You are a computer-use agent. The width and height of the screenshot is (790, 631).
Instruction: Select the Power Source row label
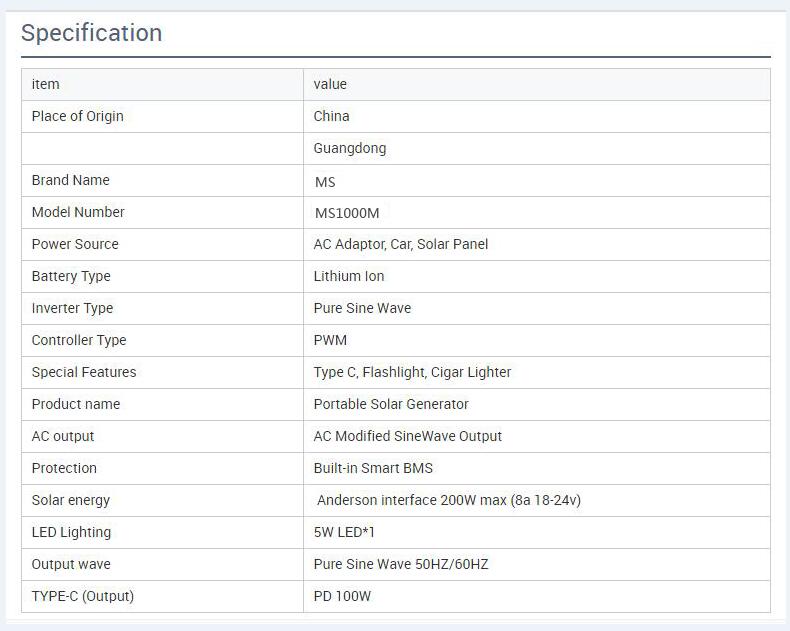75,244
